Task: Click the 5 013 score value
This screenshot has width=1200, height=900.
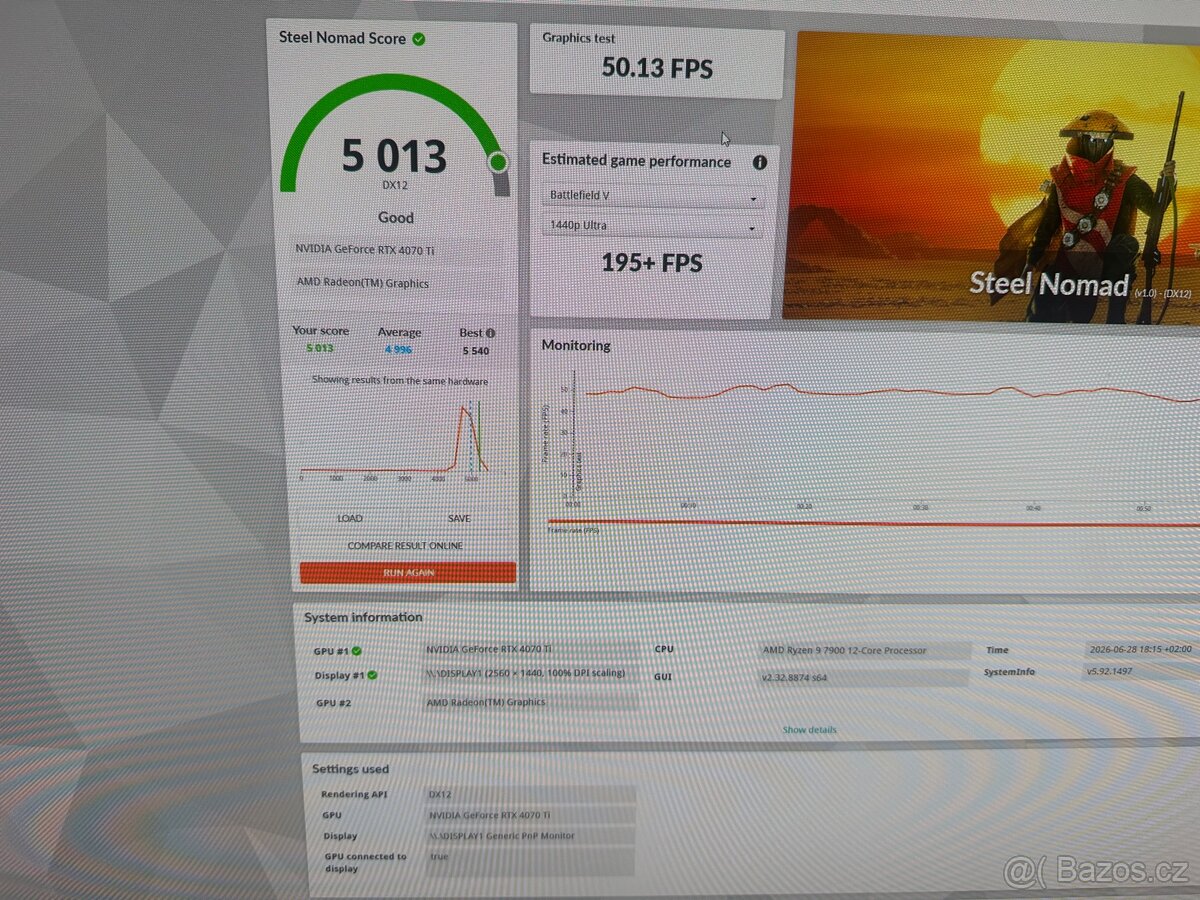Action: (x=394, y=157)
